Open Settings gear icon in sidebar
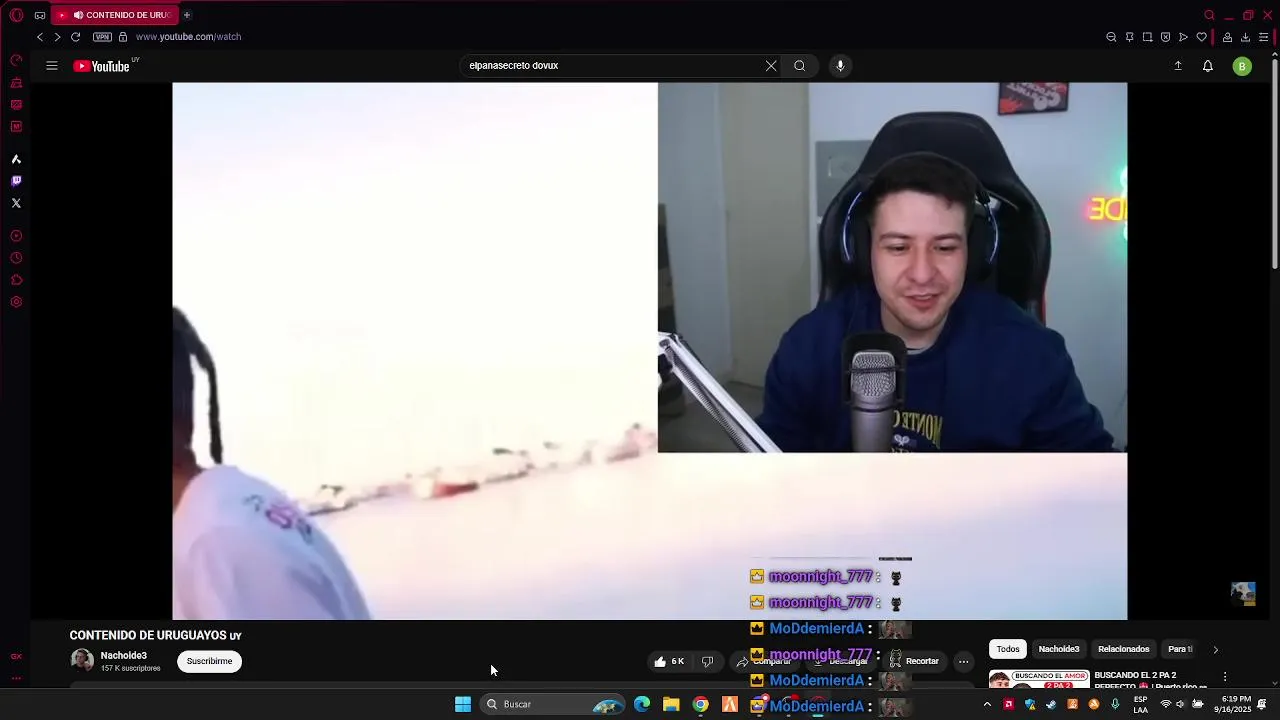1280x720 pixels. pyautogui.click(x=16, y=302)
